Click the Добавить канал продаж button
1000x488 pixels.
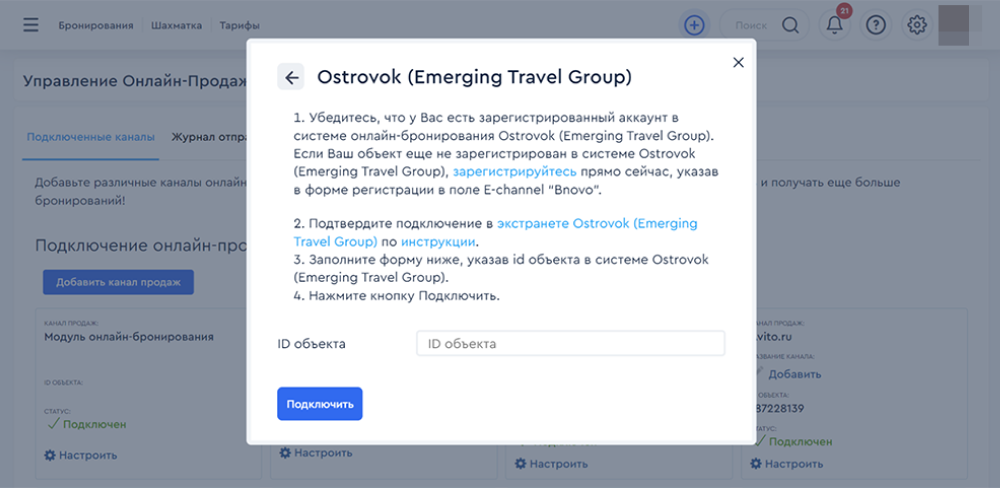(118, 282)
